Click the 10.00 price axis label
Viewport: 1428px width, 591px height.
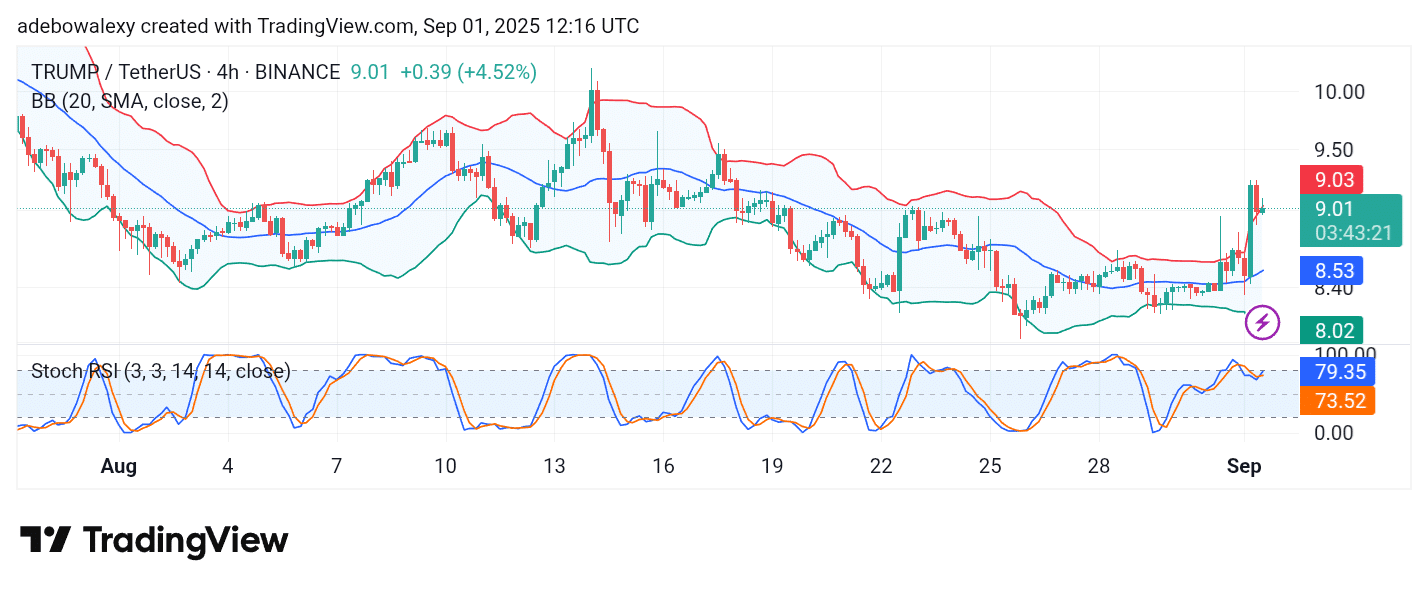click(x=1339, y=92)
